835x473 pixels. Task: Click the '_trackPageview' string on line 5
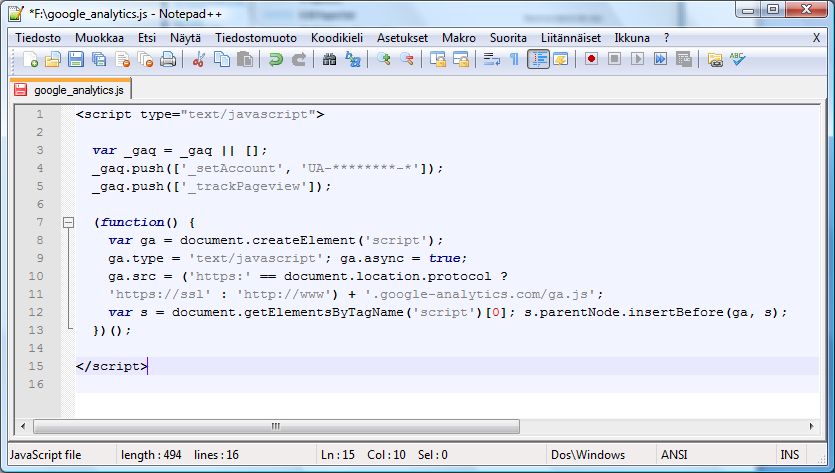click(244, 186)
